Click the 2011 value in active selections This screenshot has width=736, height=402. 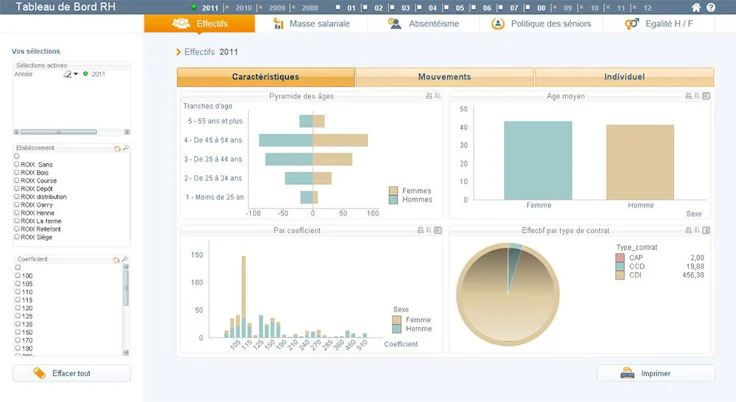coord(98,74)
